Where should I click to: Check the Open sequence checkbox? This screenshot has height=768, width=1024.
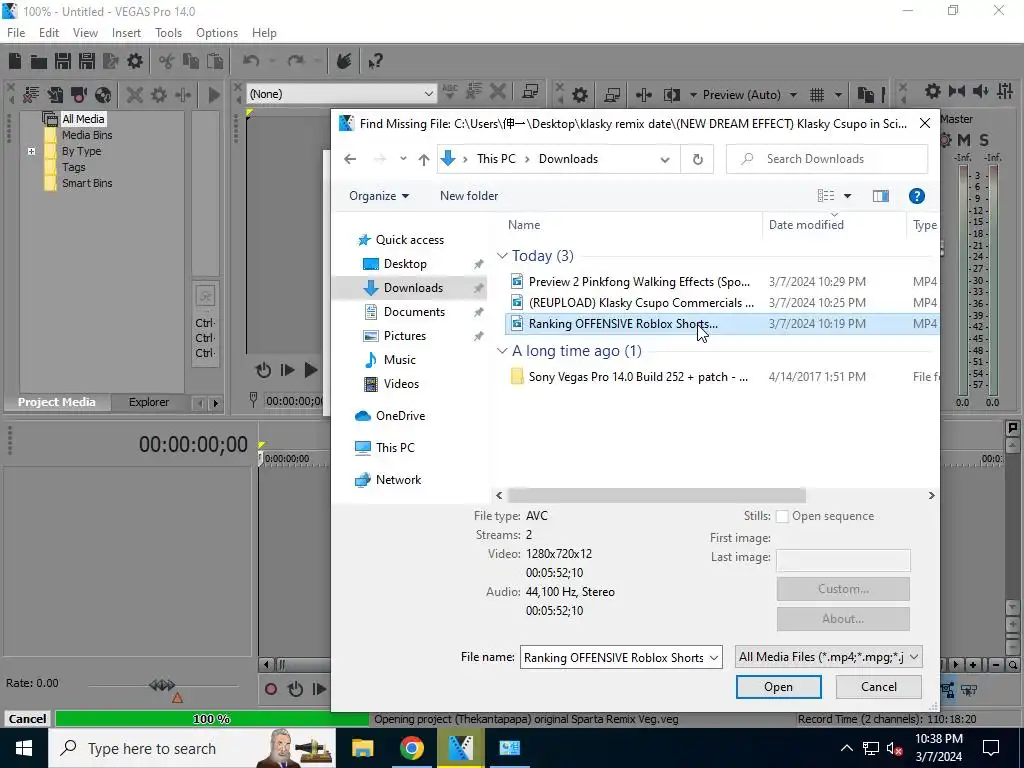[782, 517]
